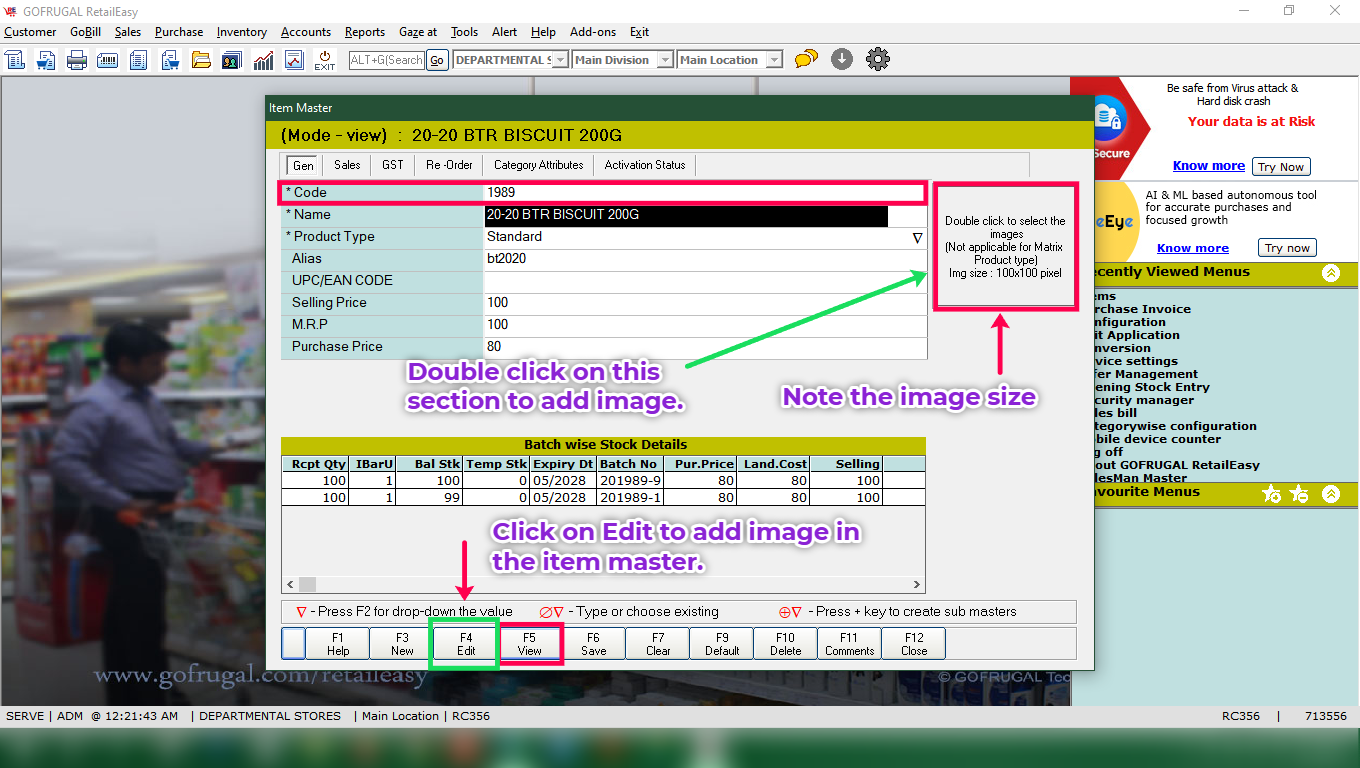
Task: Expand the Product Type dropdown arrow
Action: click(x=917, y=238)
